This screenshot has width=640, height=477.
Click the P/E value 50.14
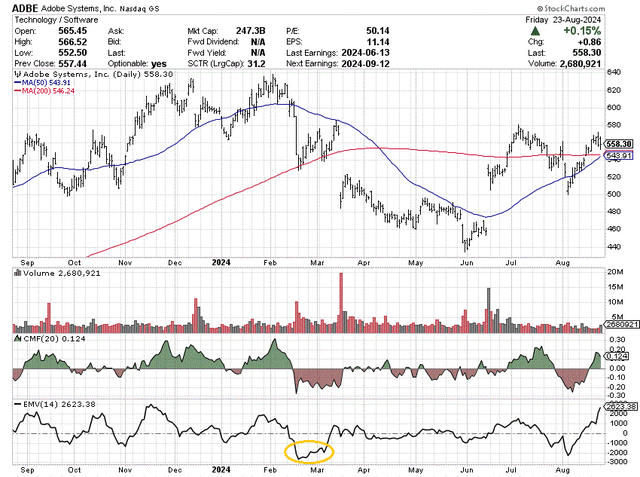[x=378, y=31]
